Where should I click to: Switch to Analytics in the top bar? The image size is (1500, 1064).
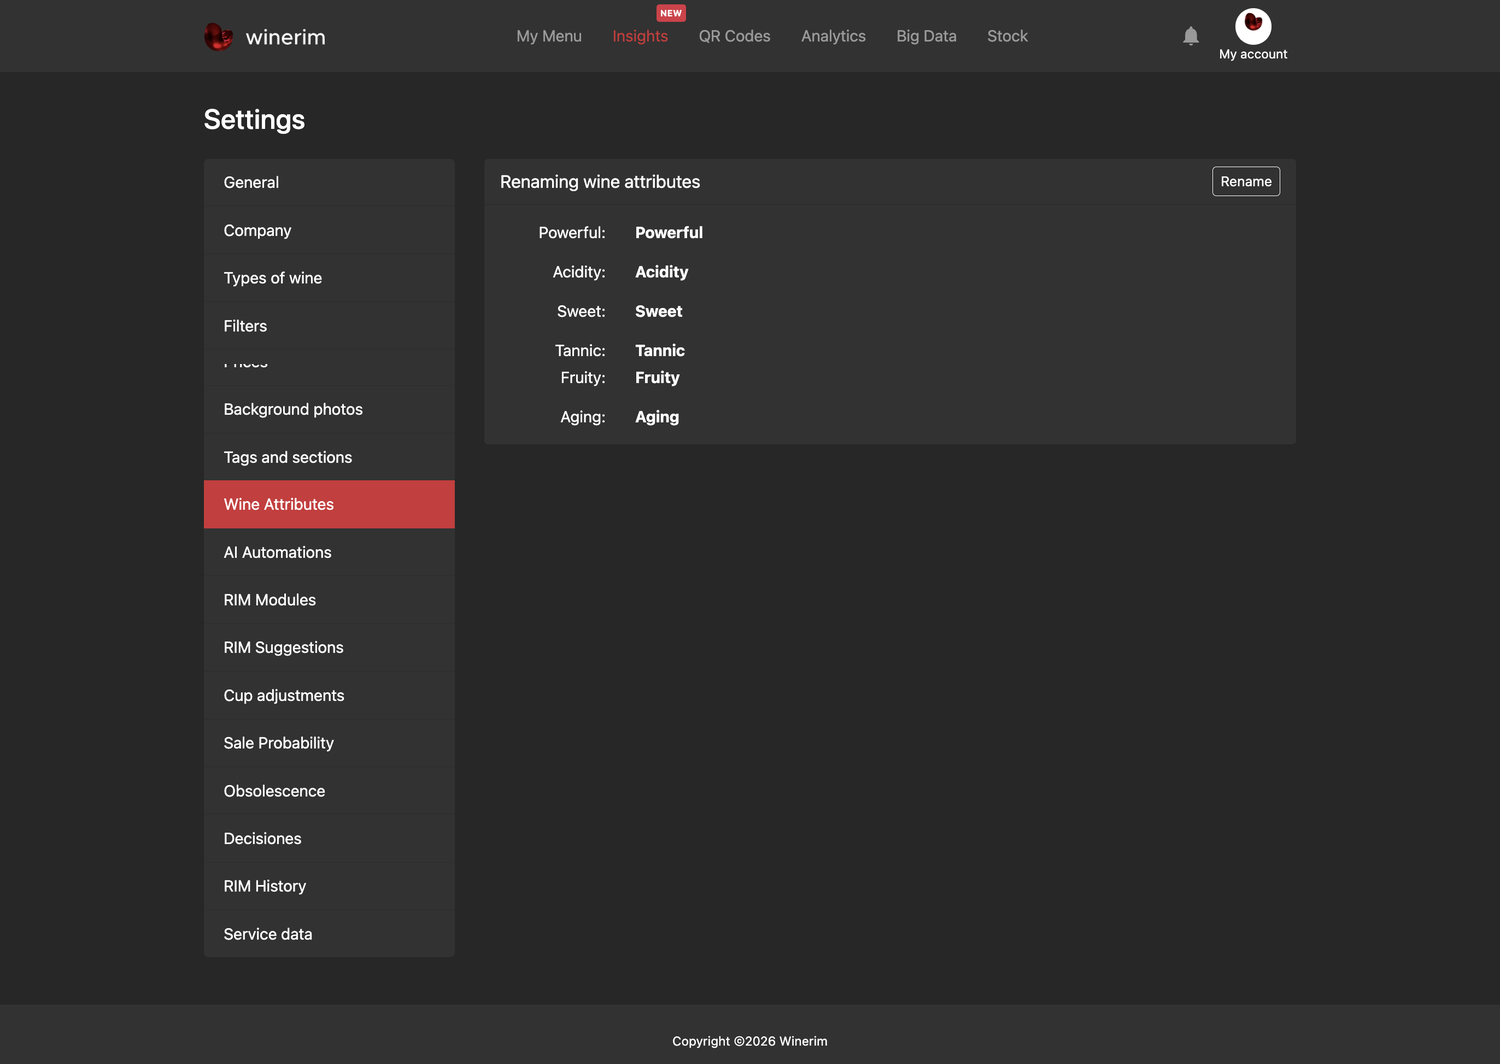833,36
